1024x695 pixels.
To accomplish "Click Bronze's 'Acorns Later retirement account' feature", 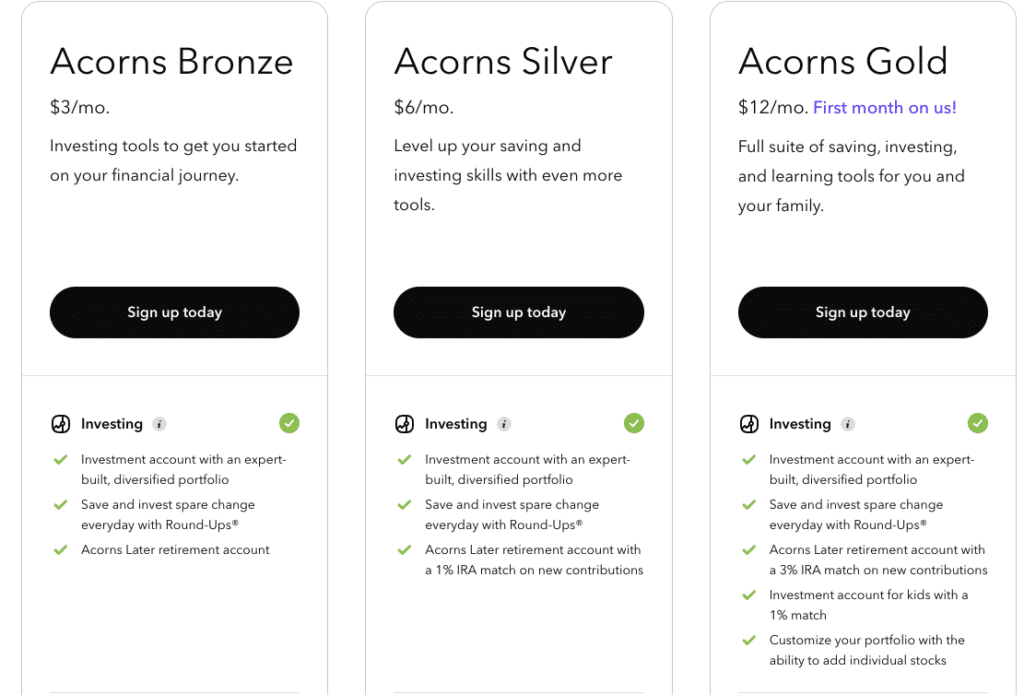I will [175, 550].
